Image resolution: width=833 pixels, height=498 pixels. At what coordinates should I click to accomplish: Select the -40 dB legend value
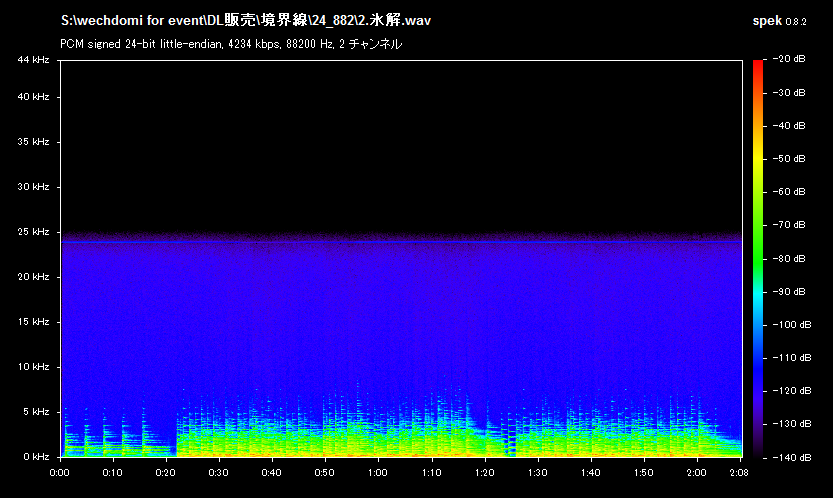(789, 126)
